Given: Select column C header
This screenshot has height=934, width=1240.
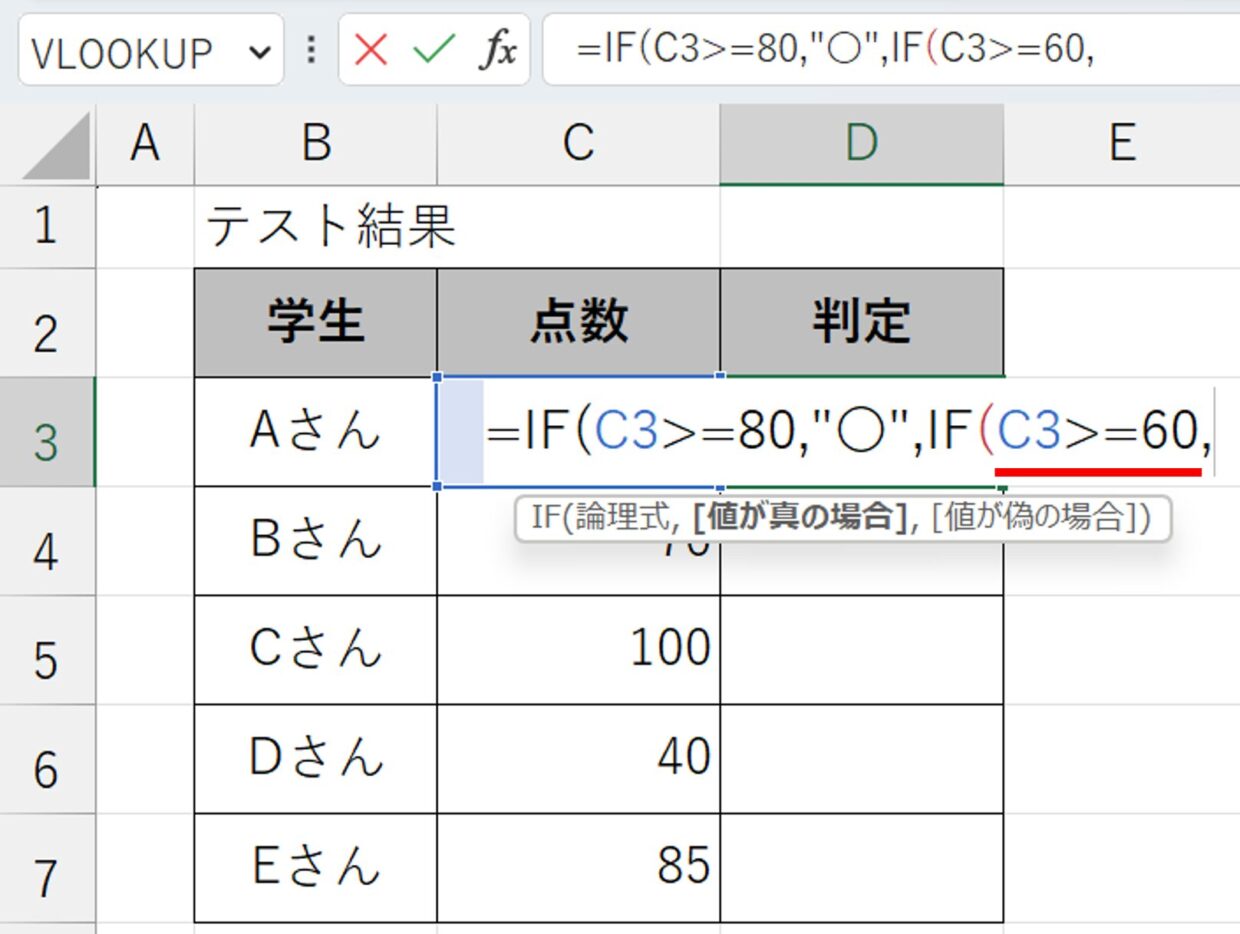Looking at the screenshot, I should click(578, 144).
